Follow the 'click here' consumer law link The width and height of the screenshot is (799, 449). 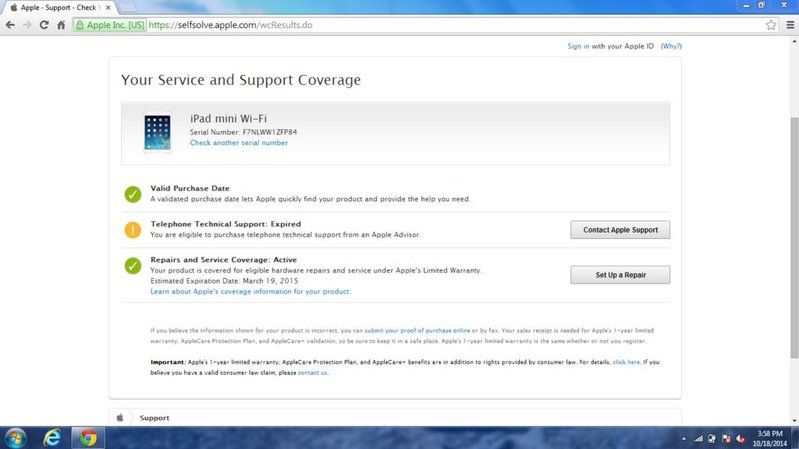[626, 362]
